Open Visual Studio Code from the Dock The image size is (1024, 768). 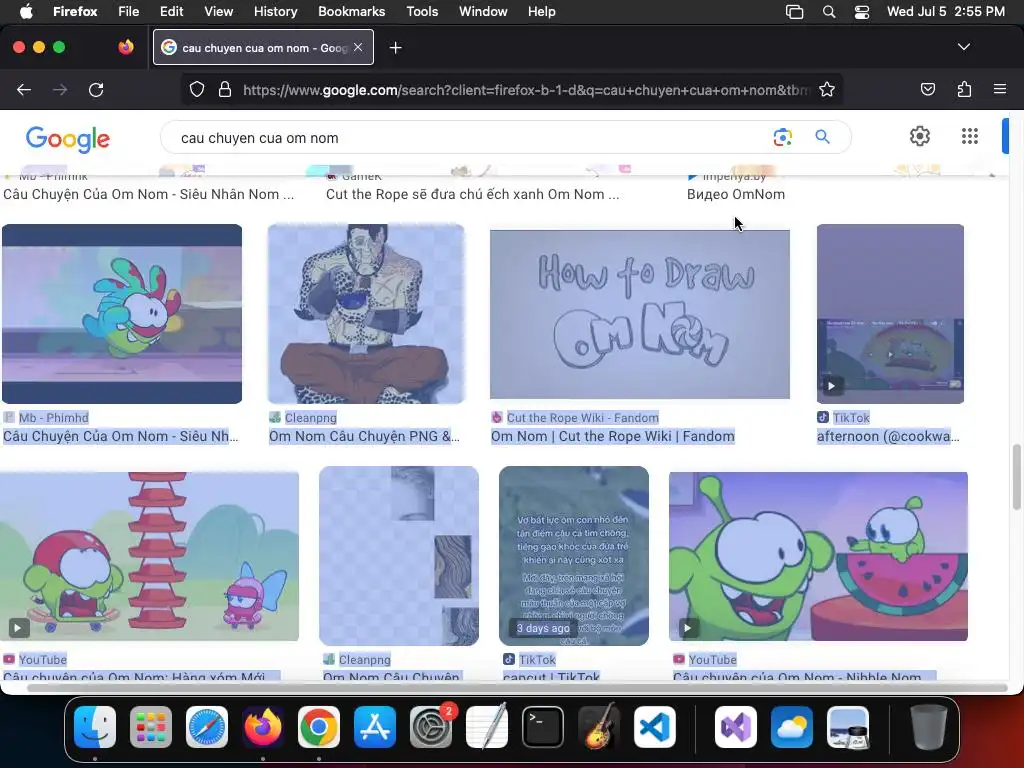[x=654, y=727]
